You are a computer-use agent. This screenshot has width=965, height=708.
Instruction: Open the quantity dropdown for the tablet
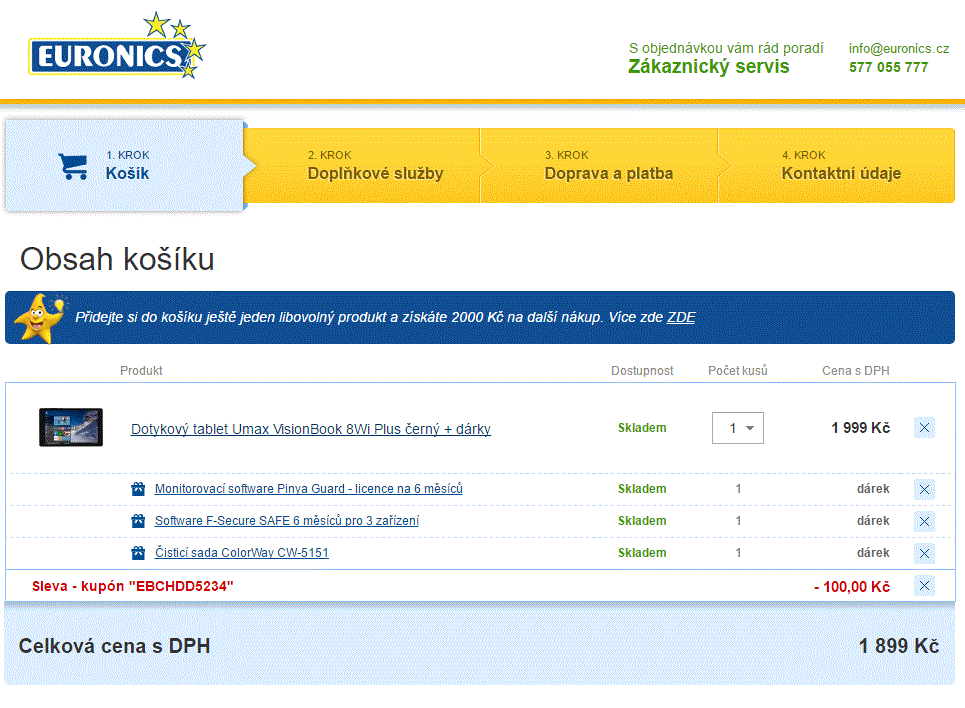point(738,428)
